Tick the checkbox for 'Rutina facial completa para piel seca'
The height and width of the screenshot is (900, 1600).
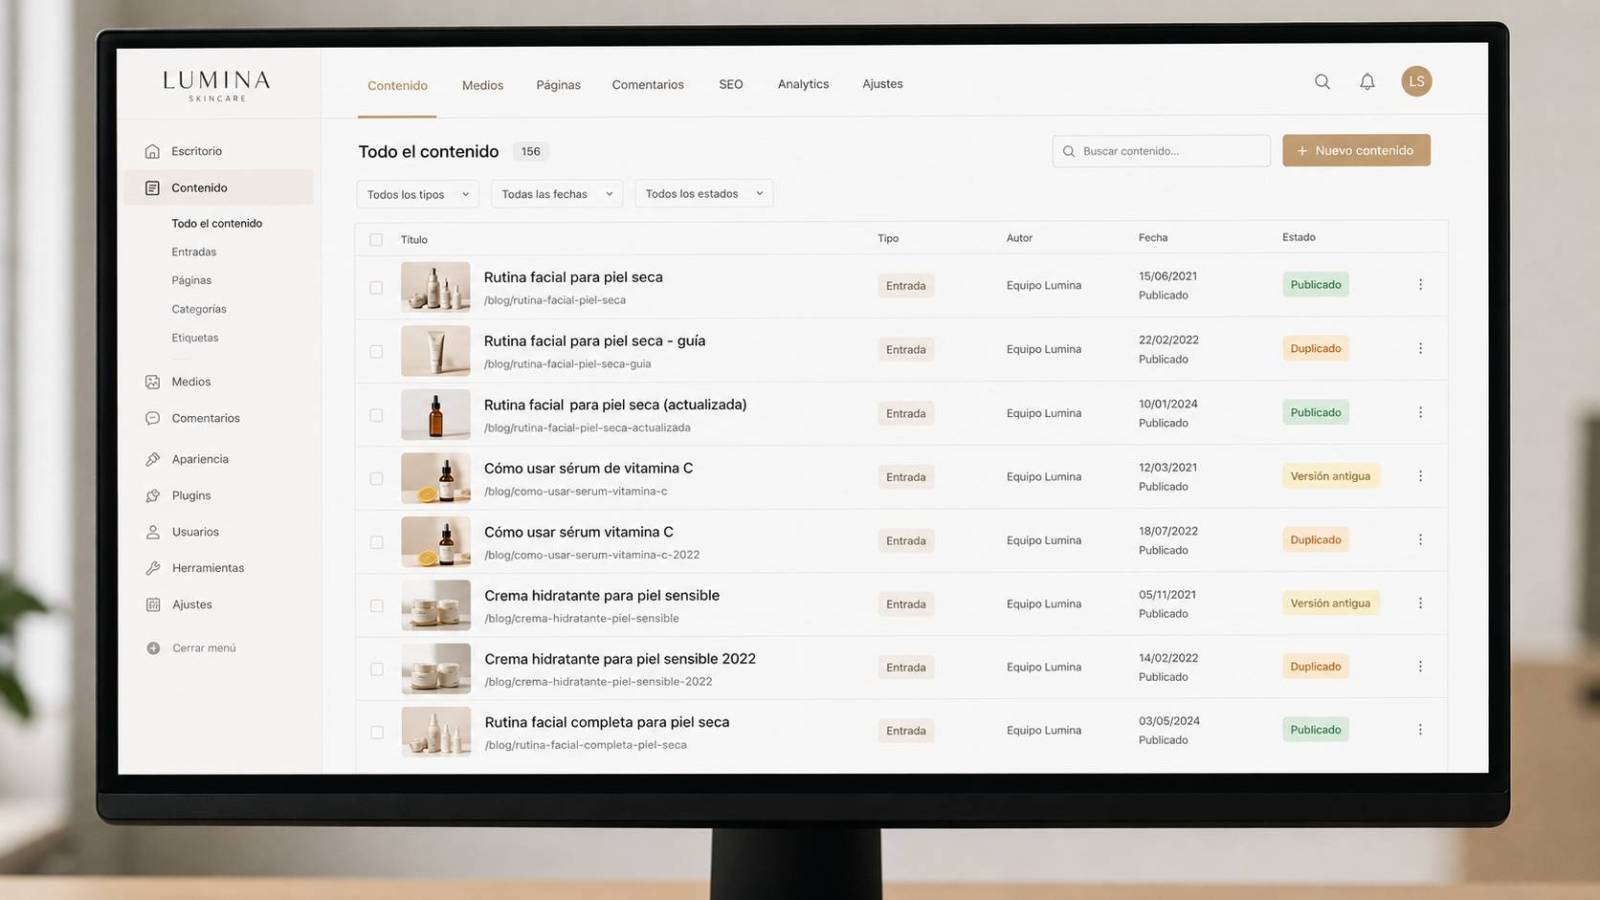(x=376, y=733)
